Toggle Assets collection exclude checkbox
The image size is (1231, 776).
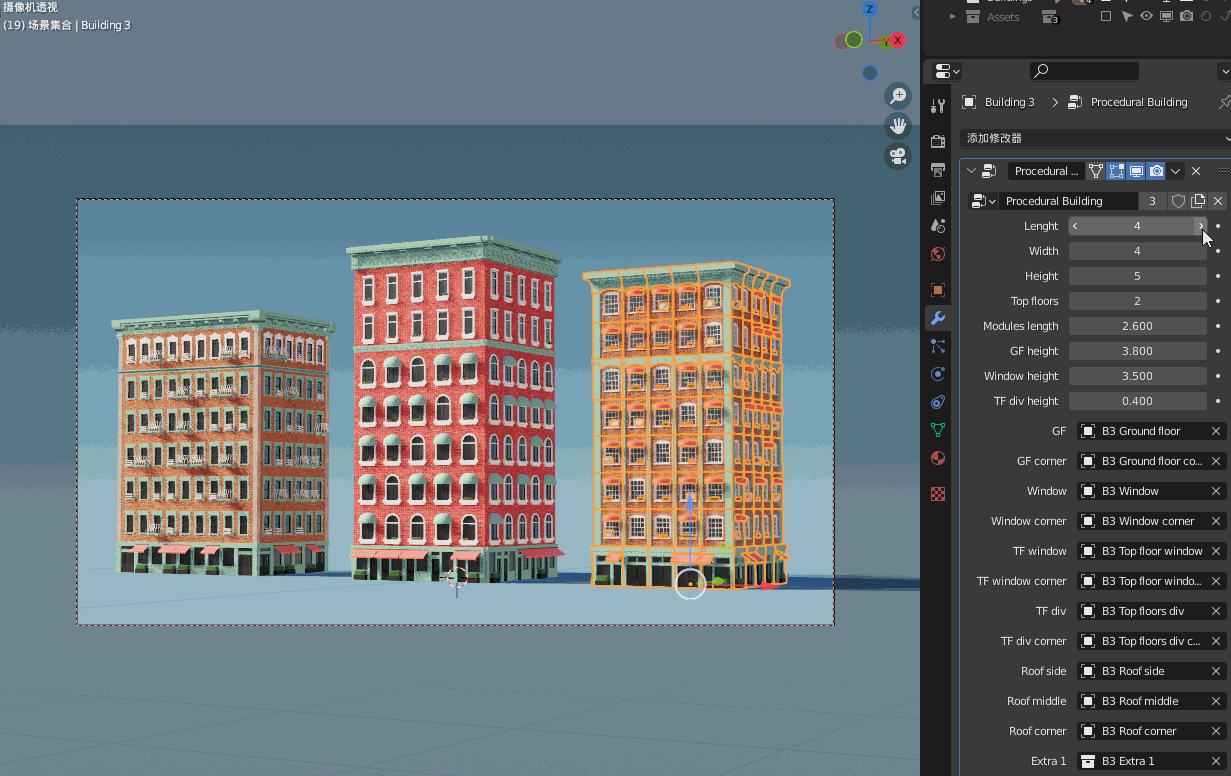[x=1106, y=17]
